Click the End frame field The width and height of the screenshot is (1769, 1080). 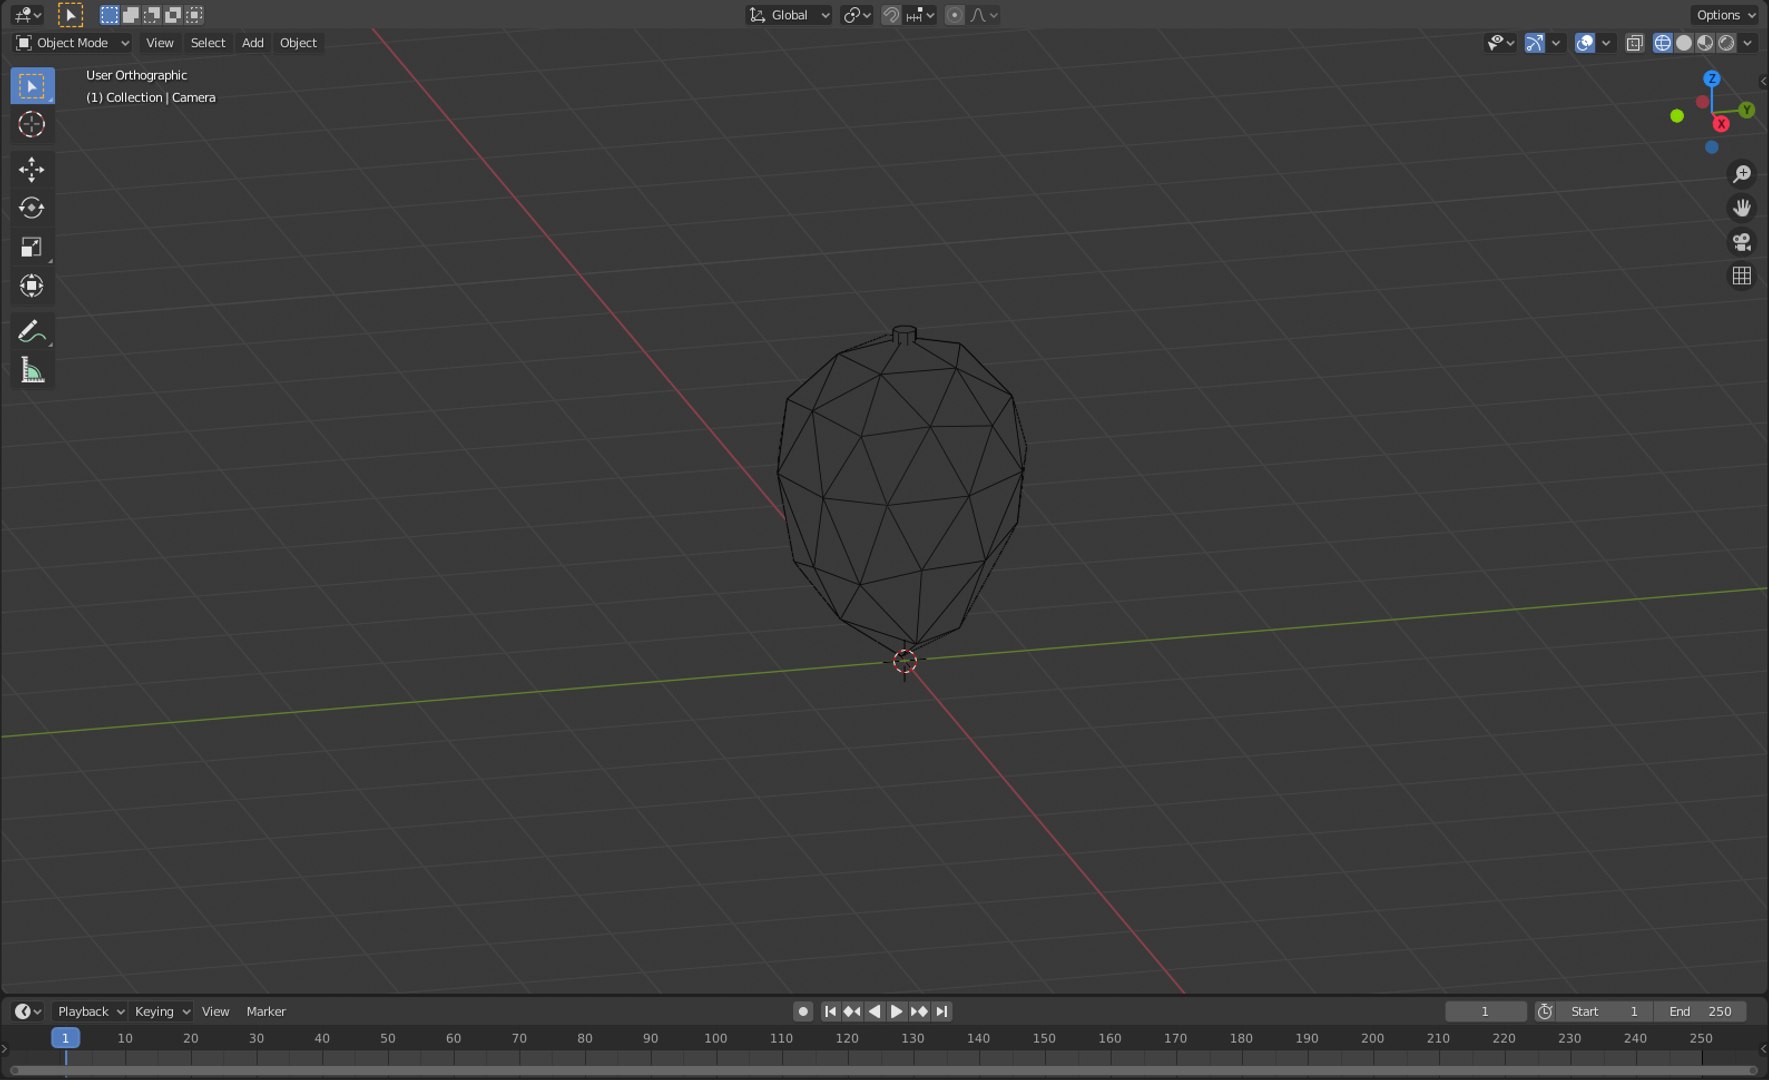1700,1011
